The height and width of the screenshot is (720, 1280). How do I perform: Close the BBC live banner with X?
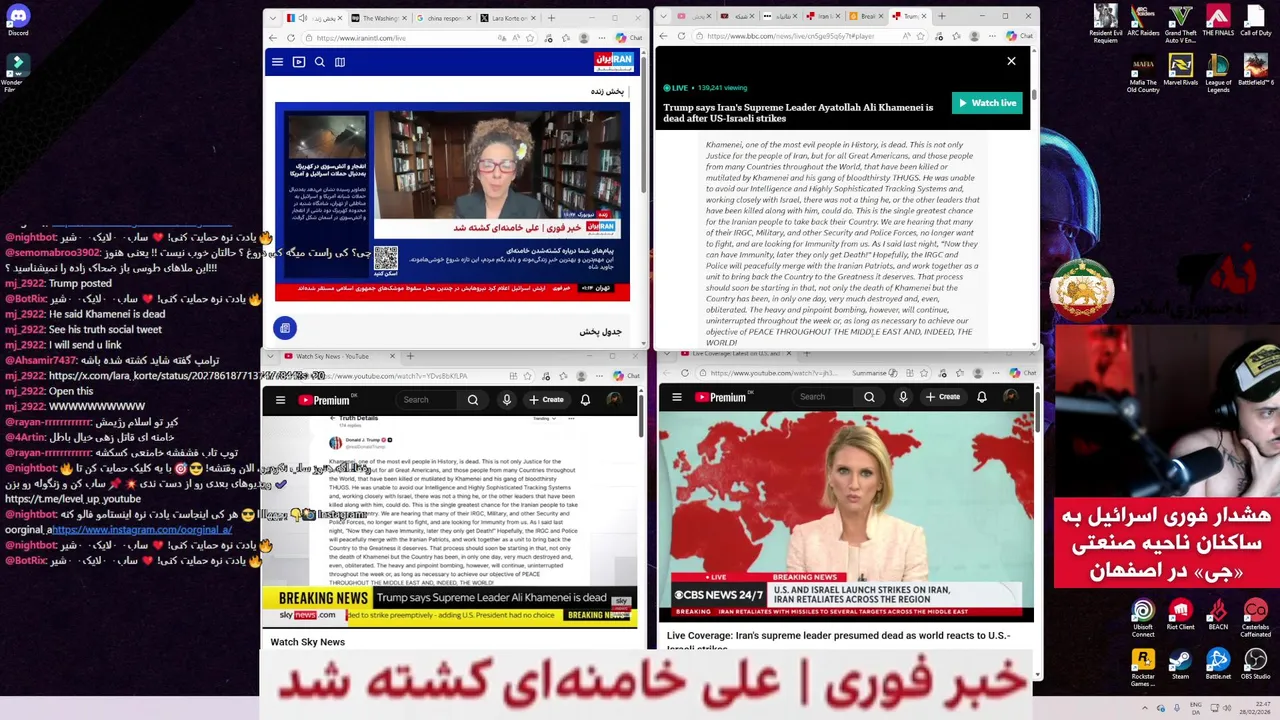[1011, 61]
